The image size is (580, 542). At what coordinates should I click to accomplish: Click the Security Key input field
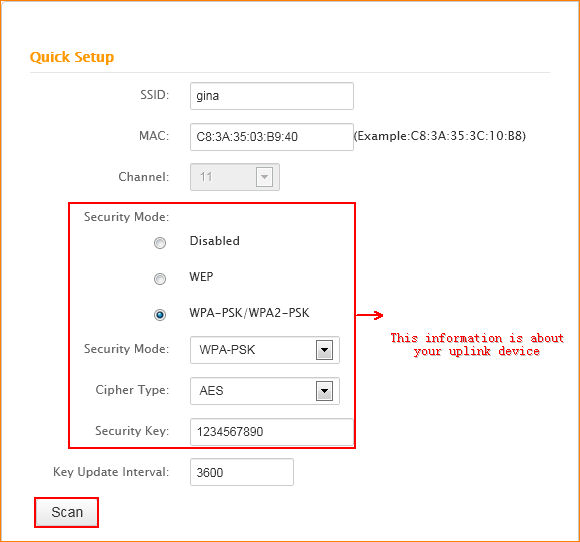(272, 432)
